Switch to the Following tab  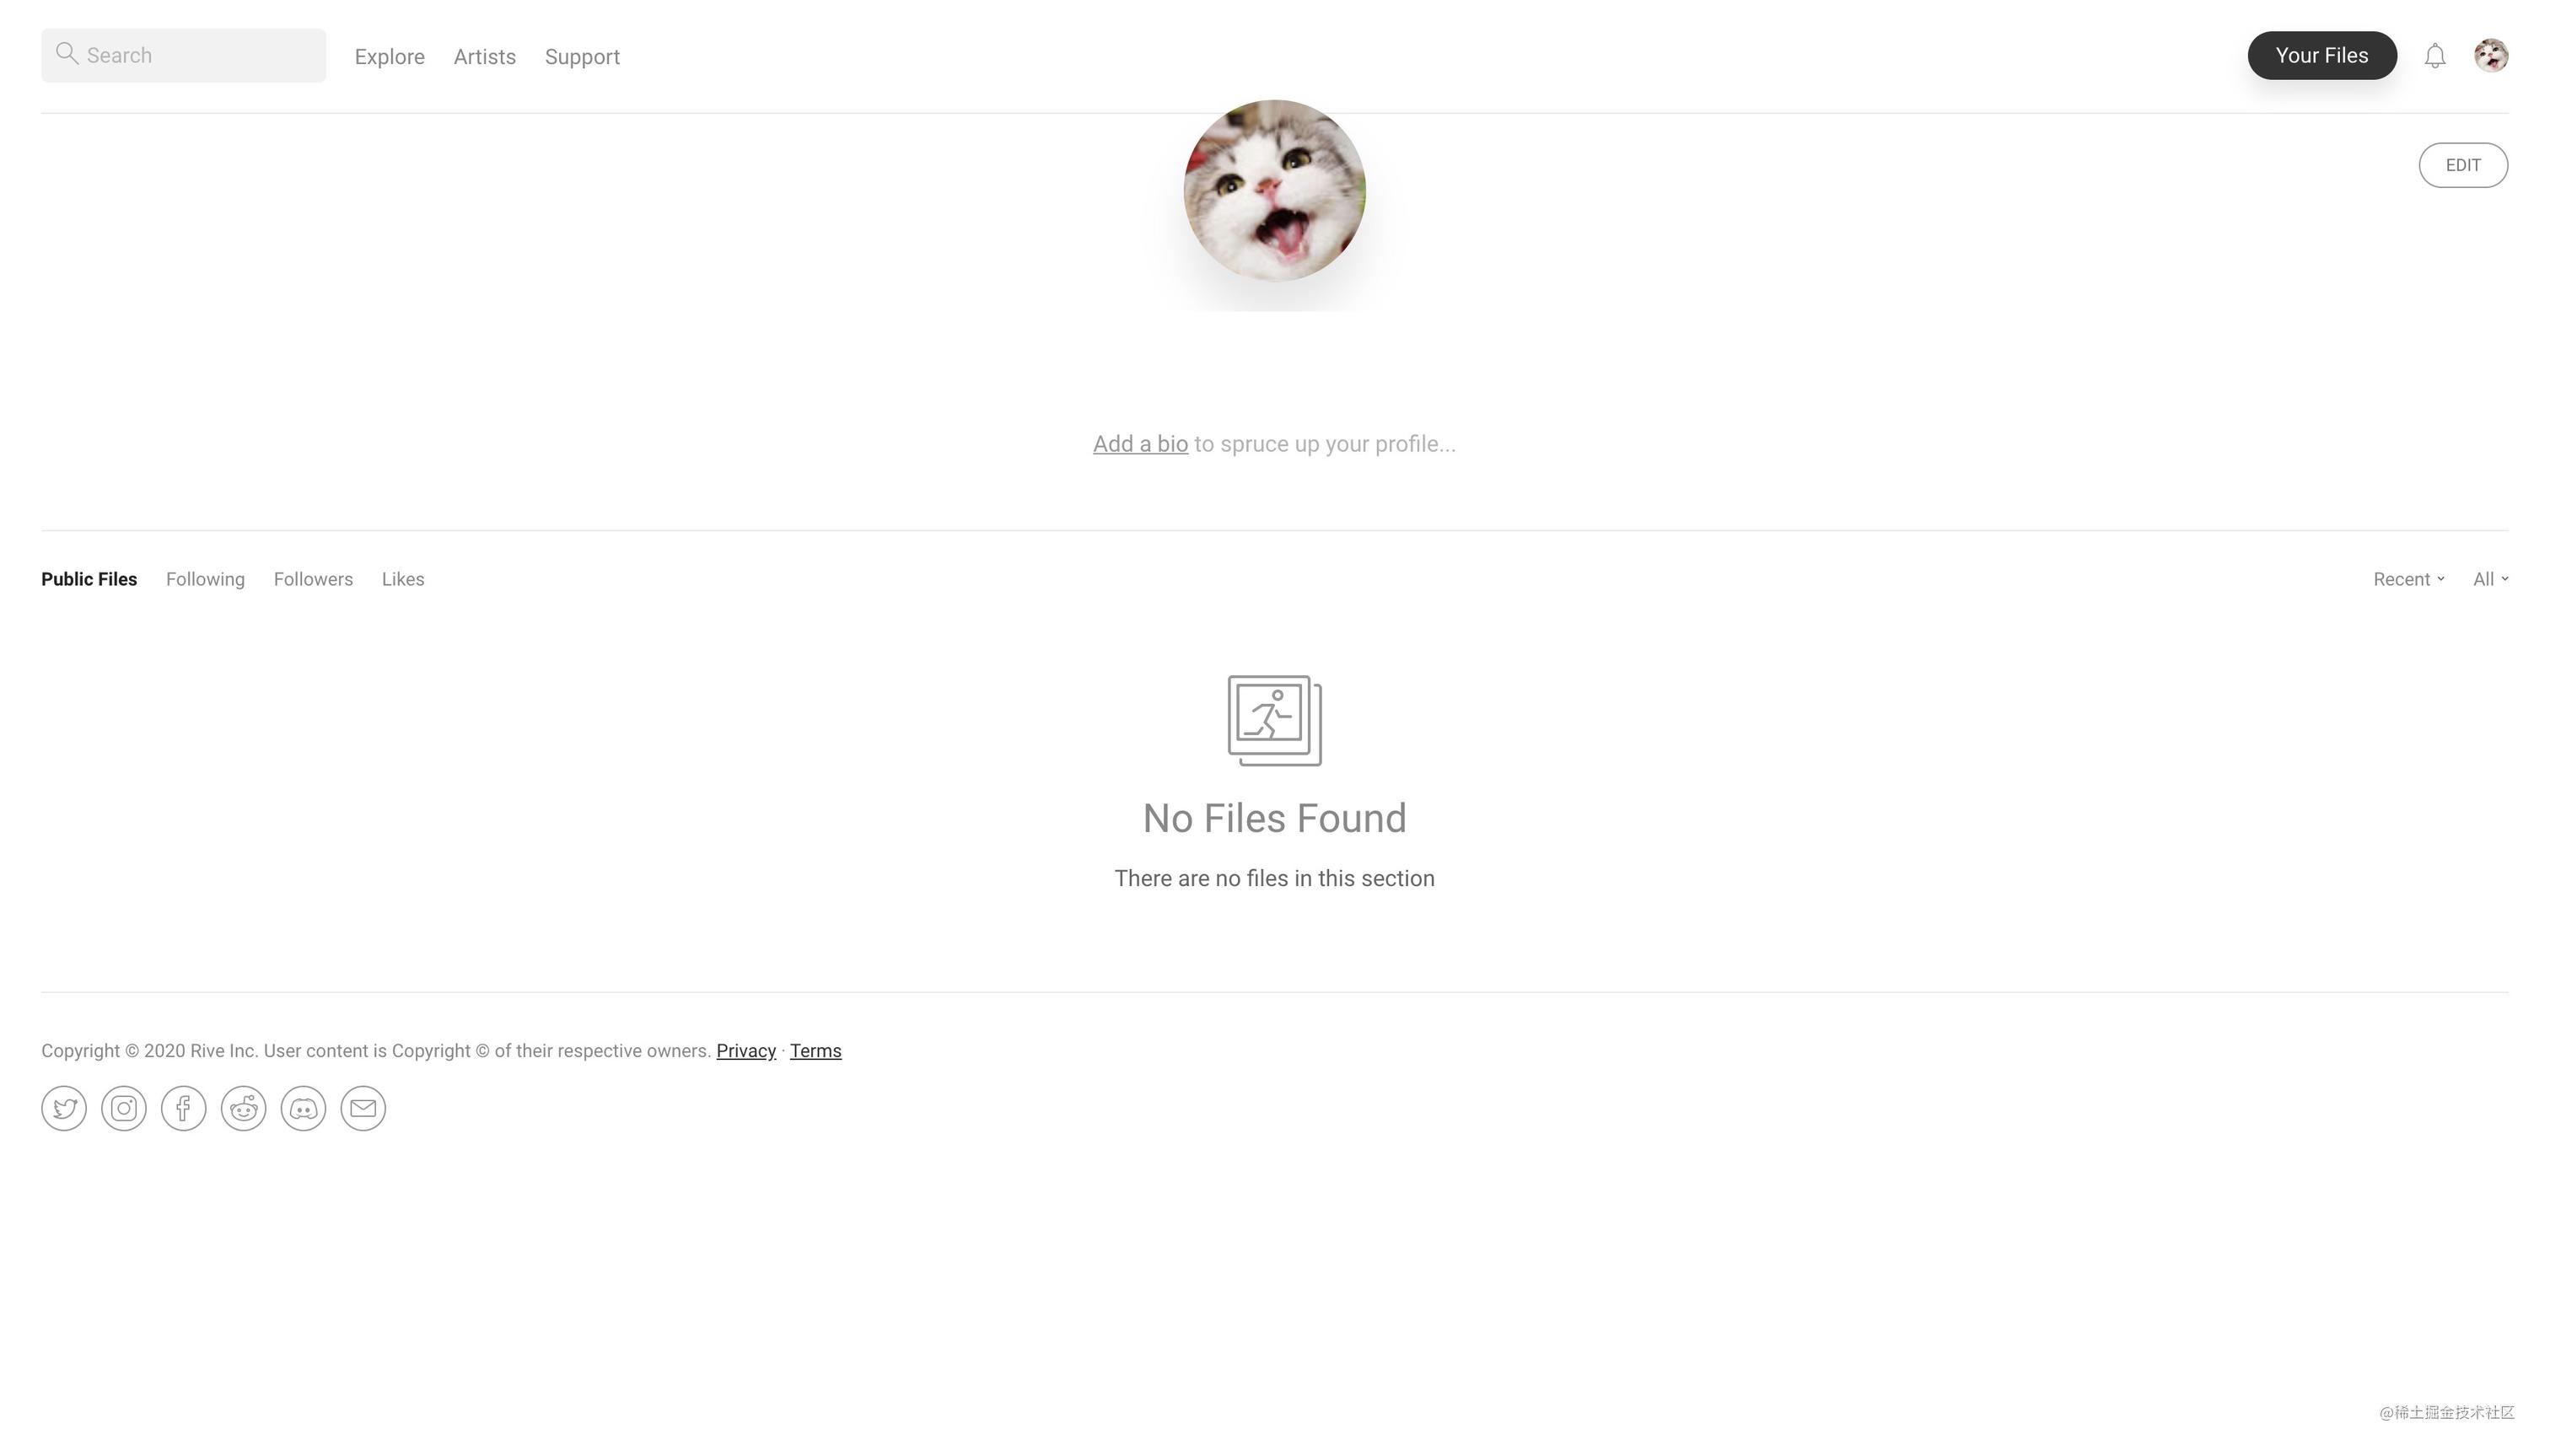click(x=205, y=579)
